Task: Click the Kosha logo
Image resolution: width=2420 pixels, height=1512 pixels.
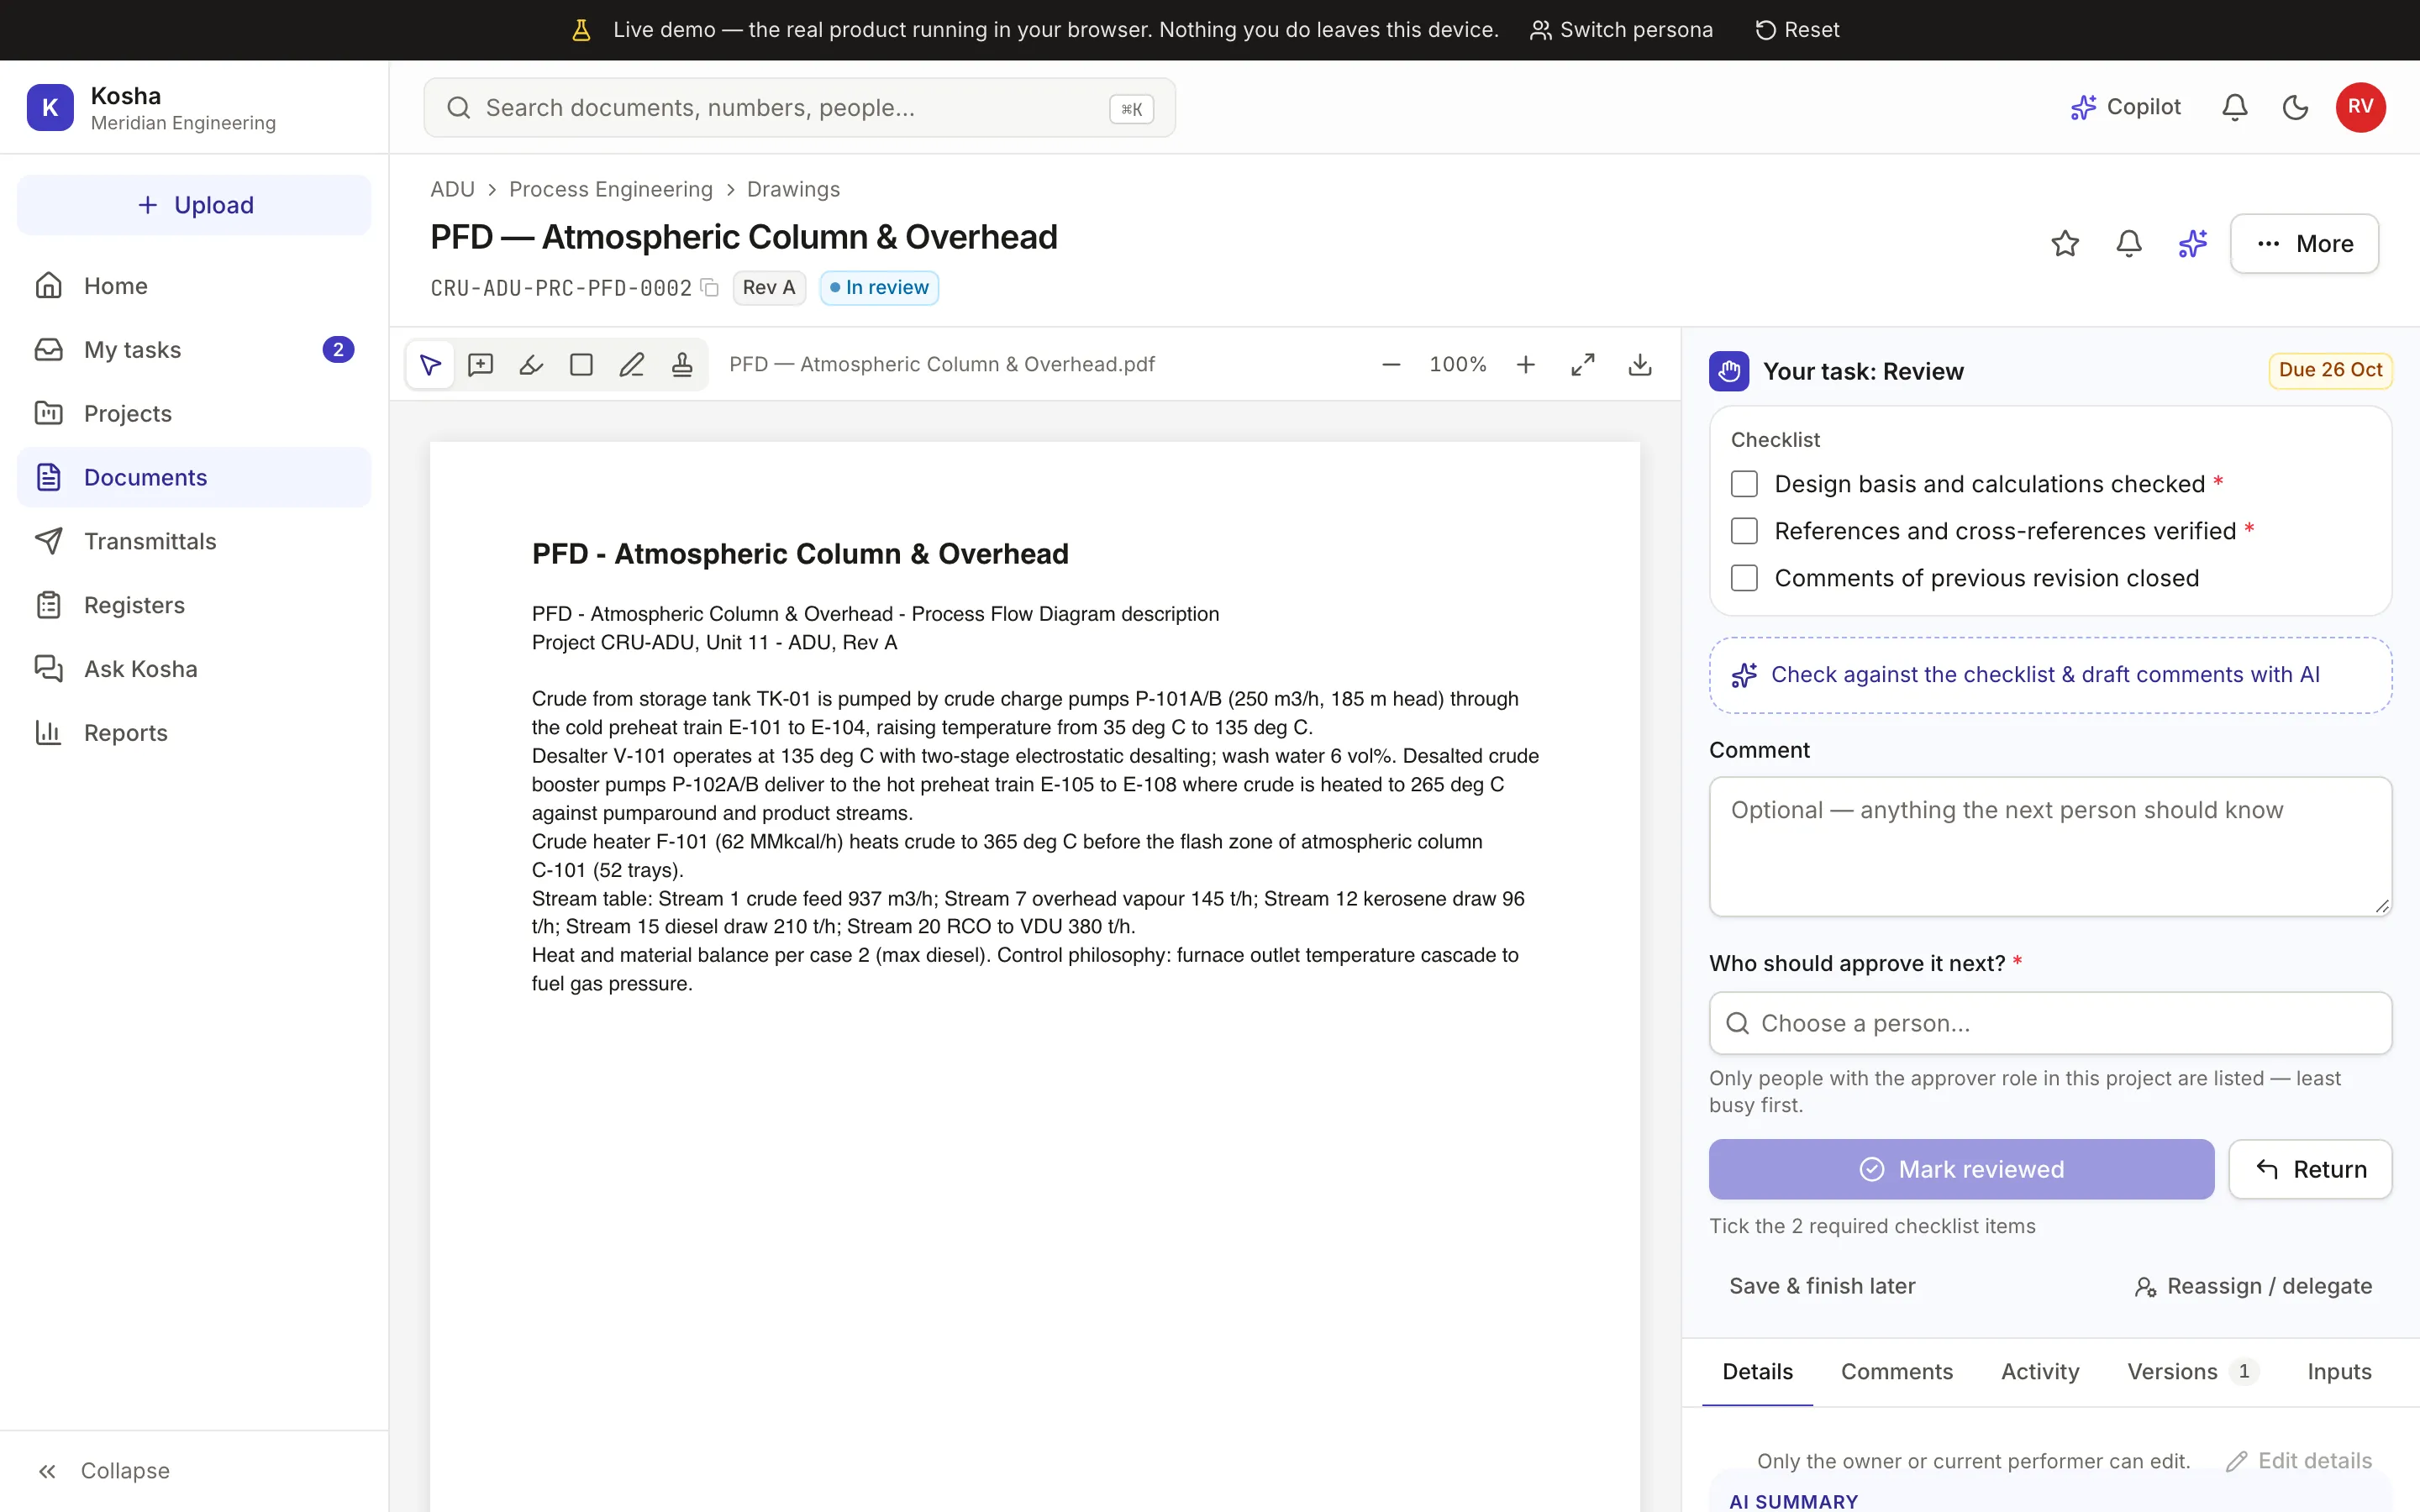Action: pos(50,107)
